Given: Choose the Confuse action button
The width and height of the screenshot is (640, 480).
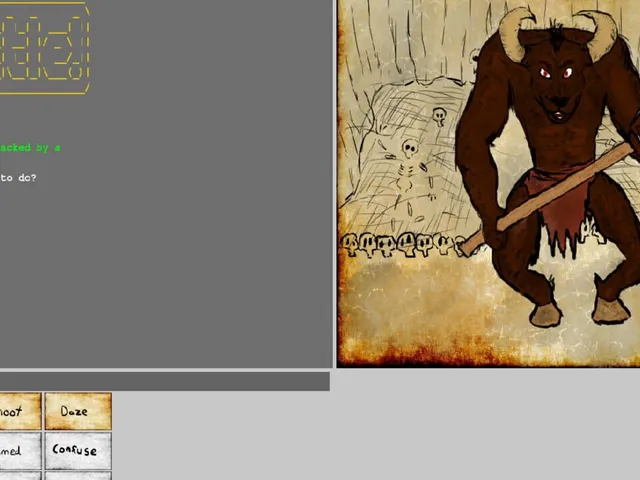Looking at the screenshot, I should (78, 451).
